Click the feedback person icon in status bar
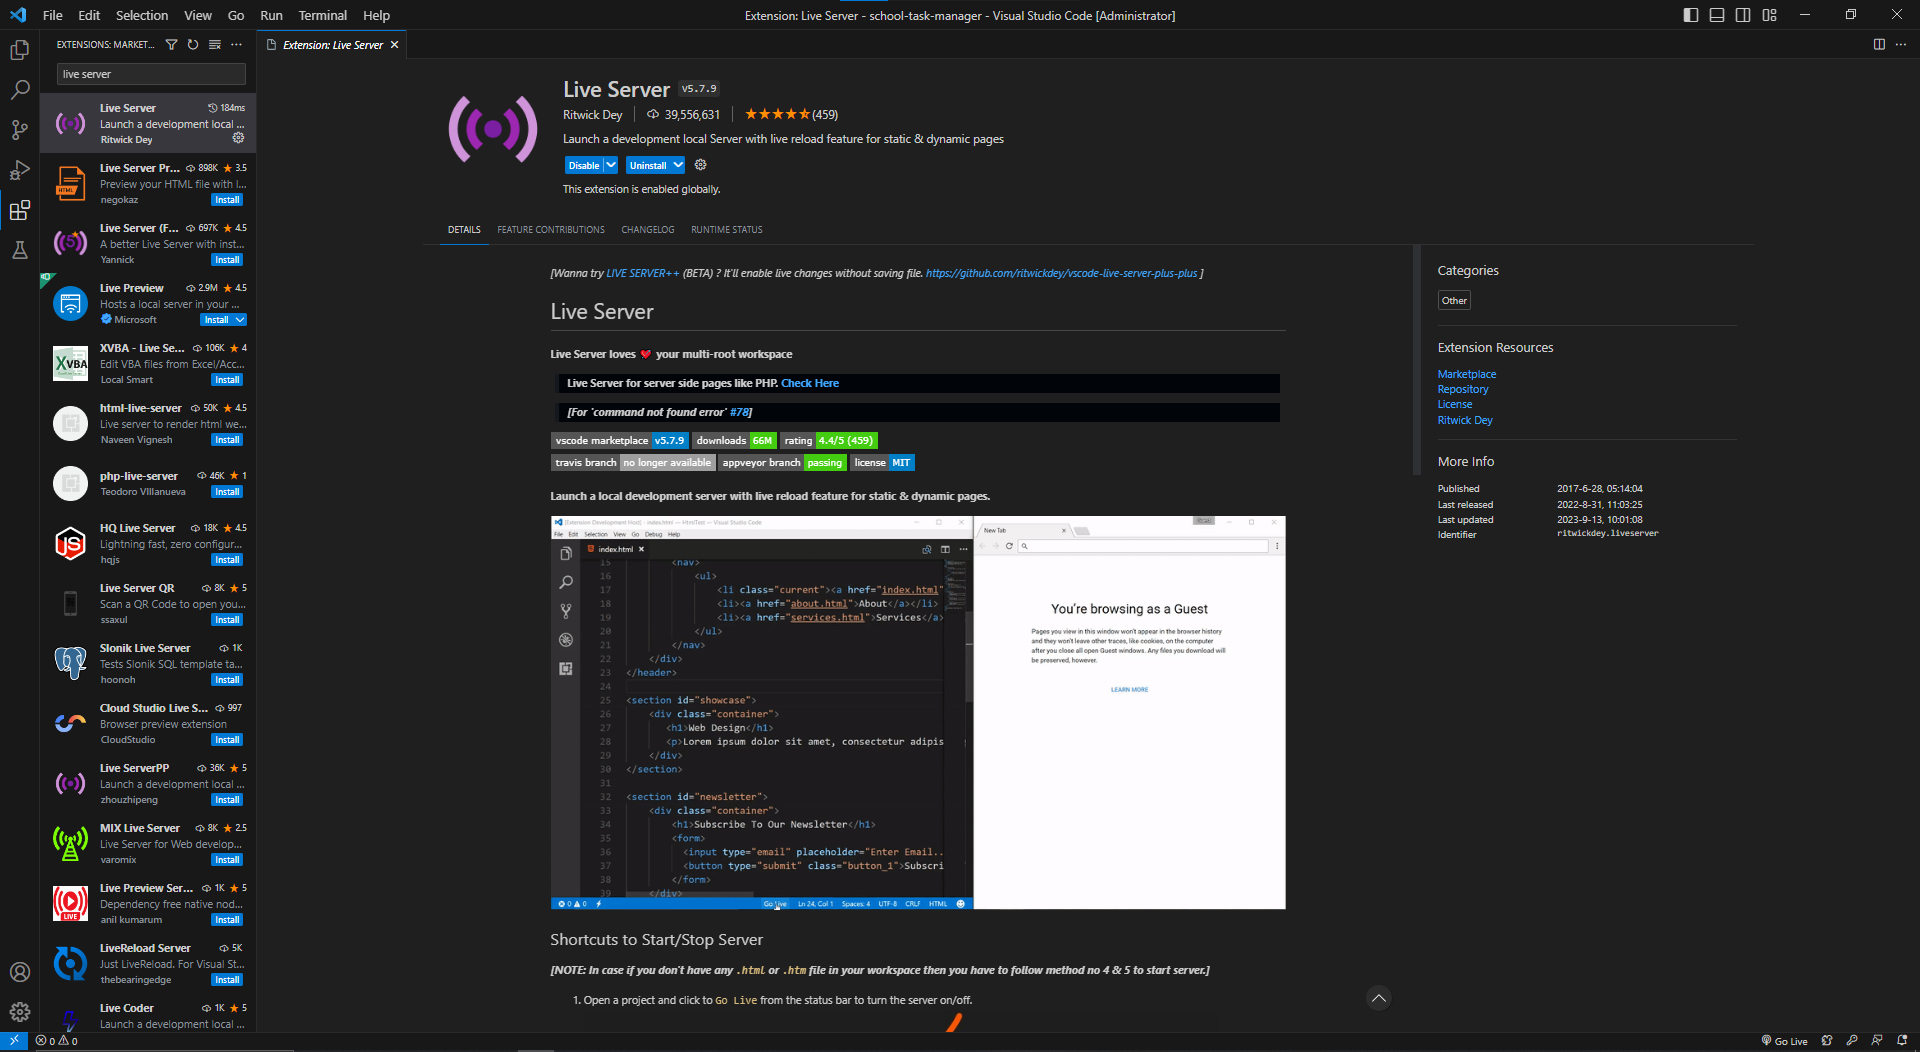Screen dimensions: 1920x1052 [x=1877, y=1041]
